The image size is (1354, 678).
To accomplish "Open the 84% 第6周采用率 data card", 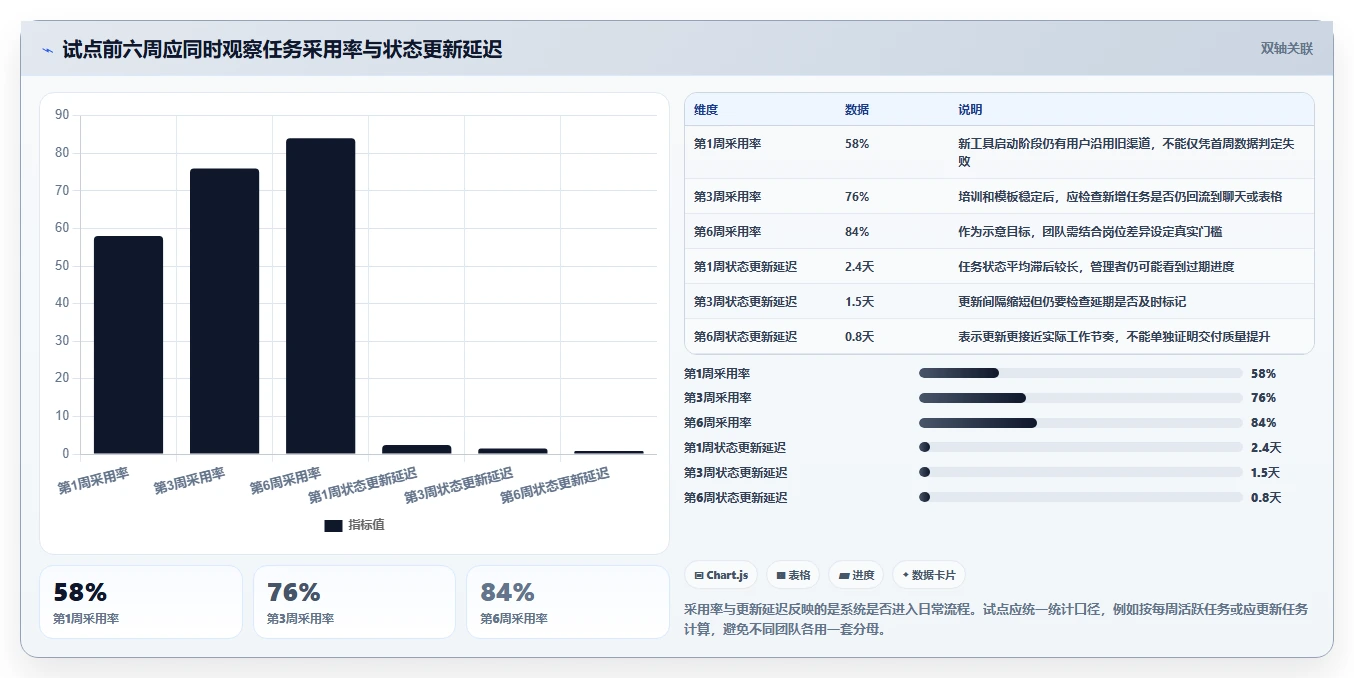I will tap(567, 602).
